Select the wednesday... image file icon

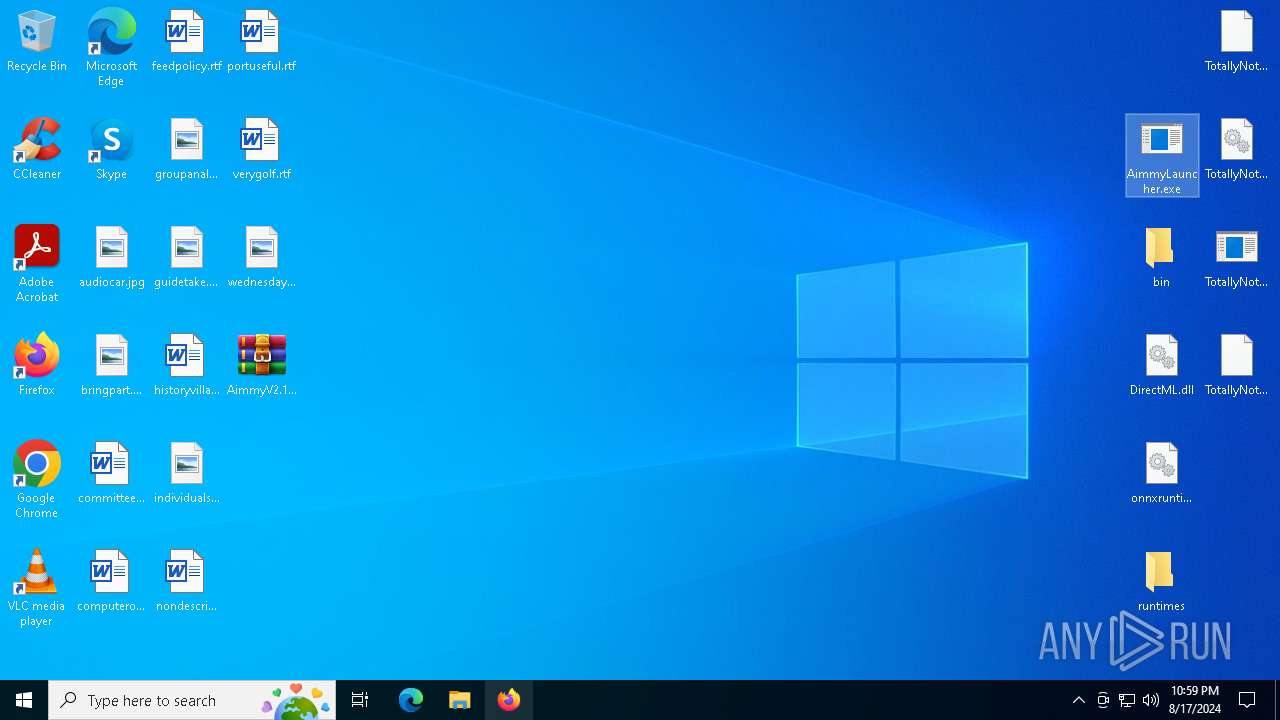[x=261, y=258]
